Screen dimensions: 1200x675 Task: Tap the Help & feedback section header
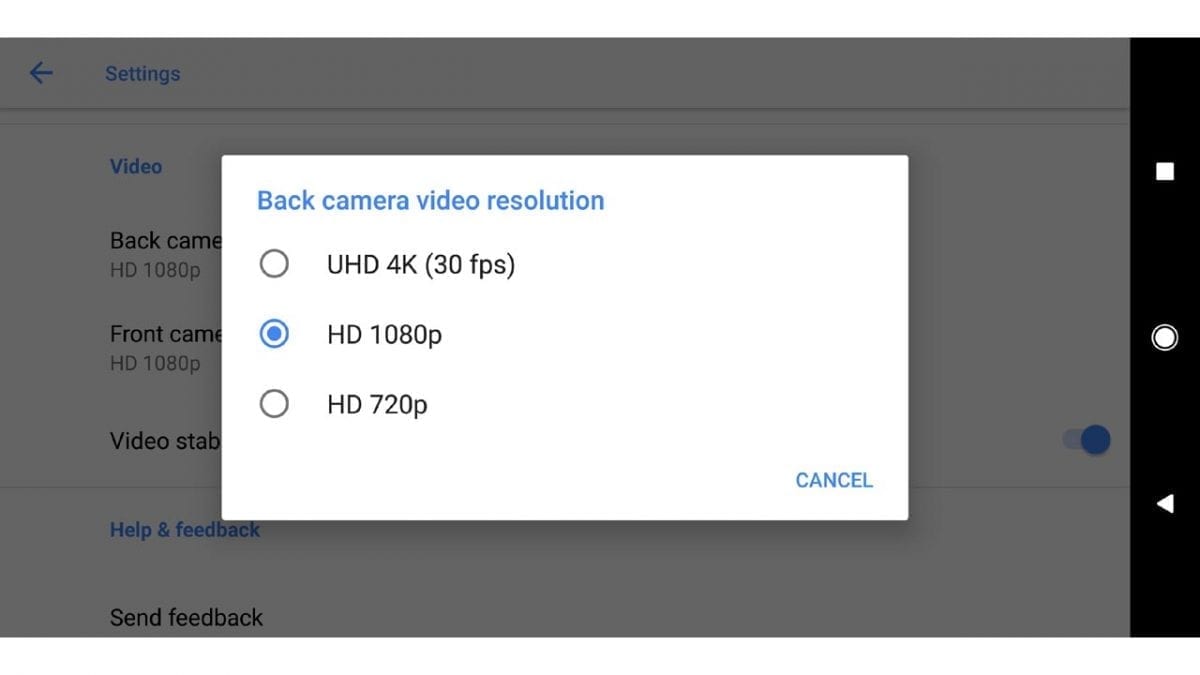[x=185, y=530]
